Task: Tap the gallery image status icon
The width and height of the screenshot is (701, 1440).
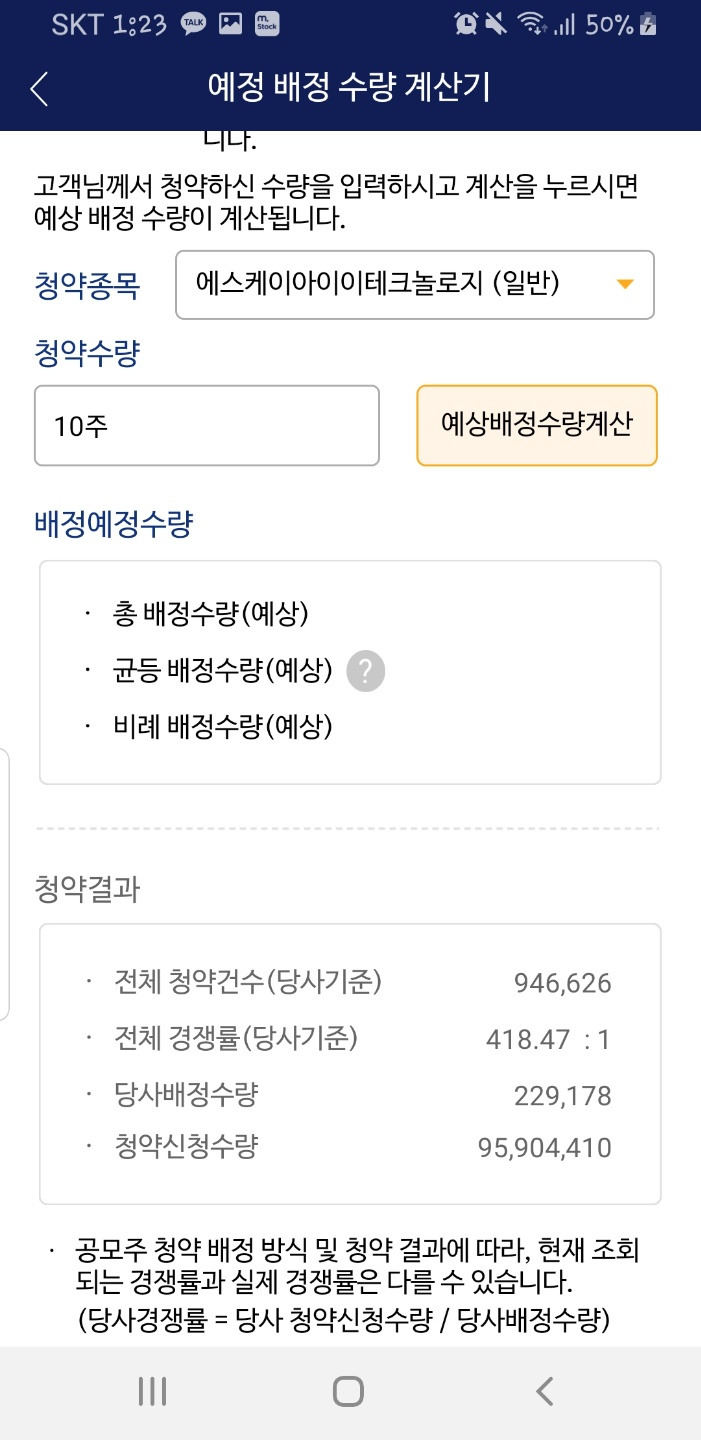Action: [231, 24]
